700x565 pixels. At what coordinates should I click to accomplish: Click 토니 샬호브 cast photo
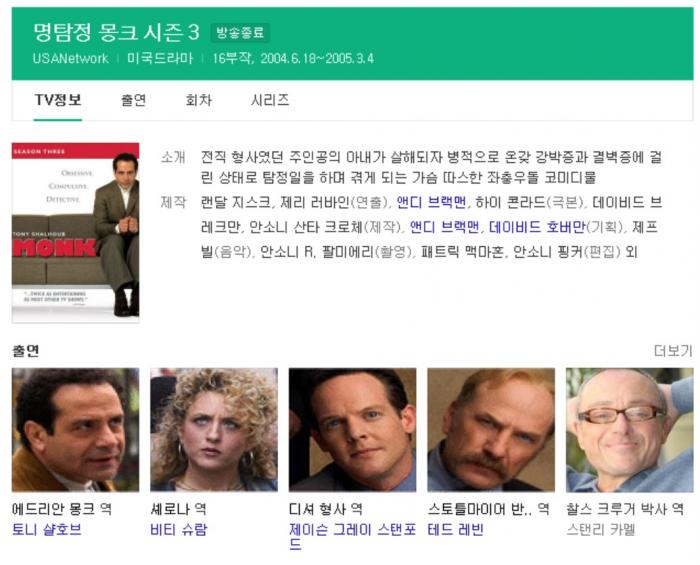click(x=75, y=430)
